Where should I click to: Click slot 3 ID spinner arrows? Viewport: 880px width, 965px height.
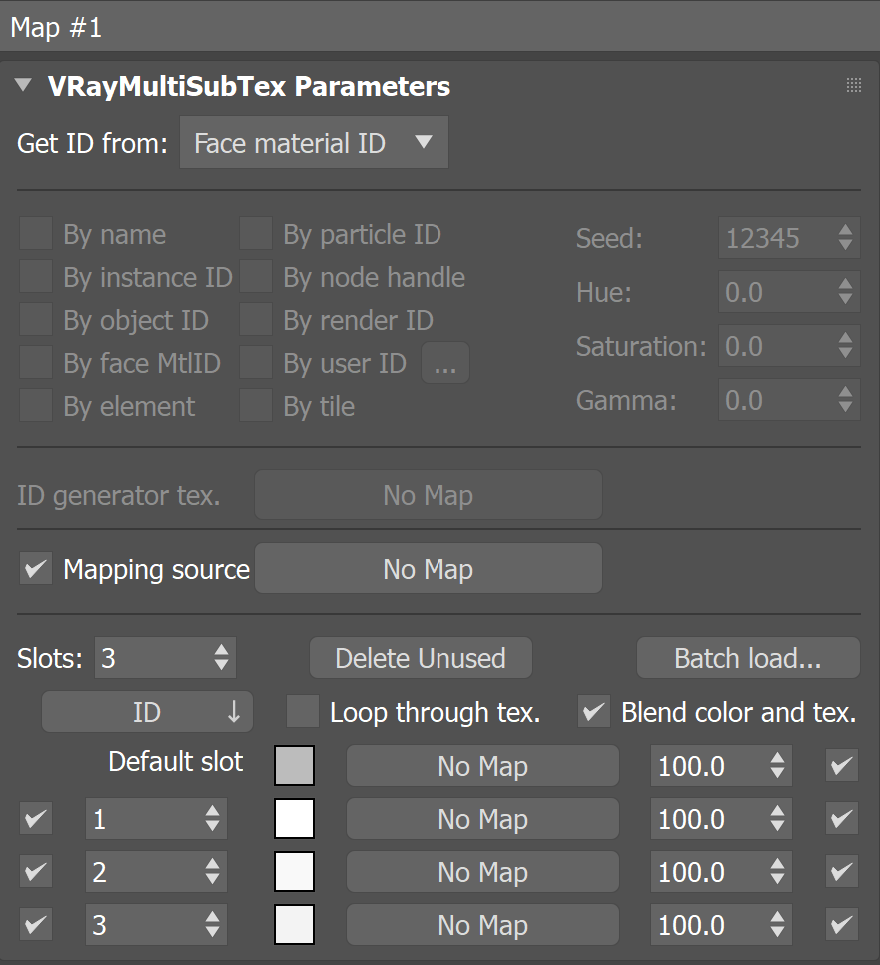point(213,924)
